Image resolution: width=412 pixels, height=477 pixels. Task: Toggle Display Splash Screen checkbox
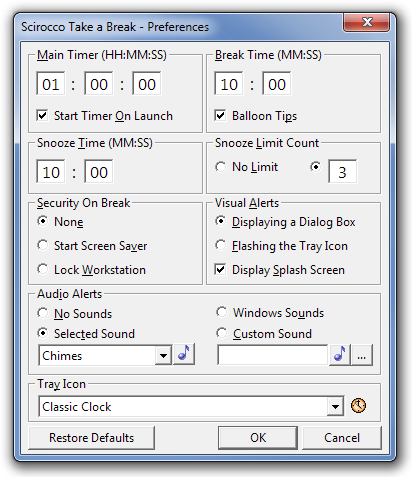point(220,269)
